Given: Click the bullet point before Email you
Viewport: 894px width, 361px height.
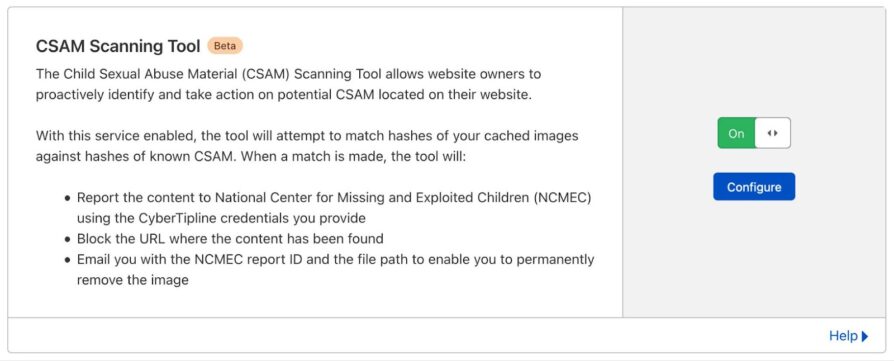Looking at the screenshot, I should tap(67, 260).
